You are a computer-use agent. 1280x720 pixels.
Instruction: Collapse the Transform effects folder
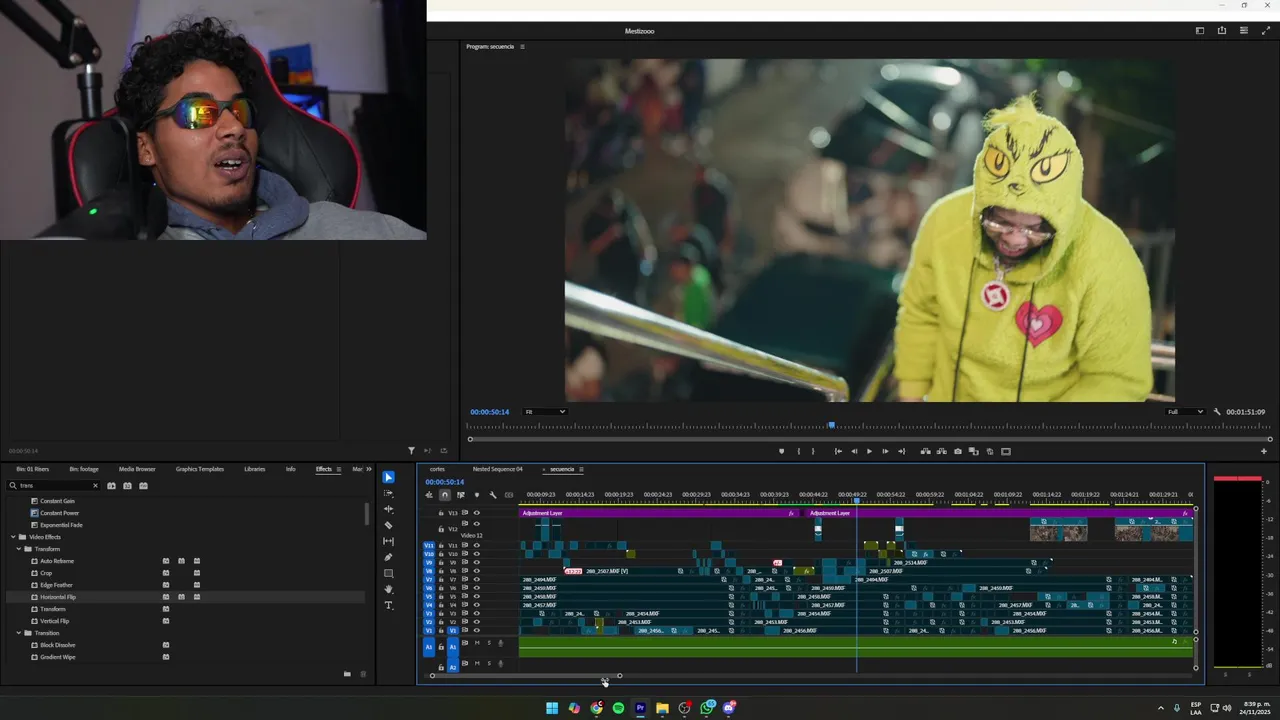tap(18, 549)
